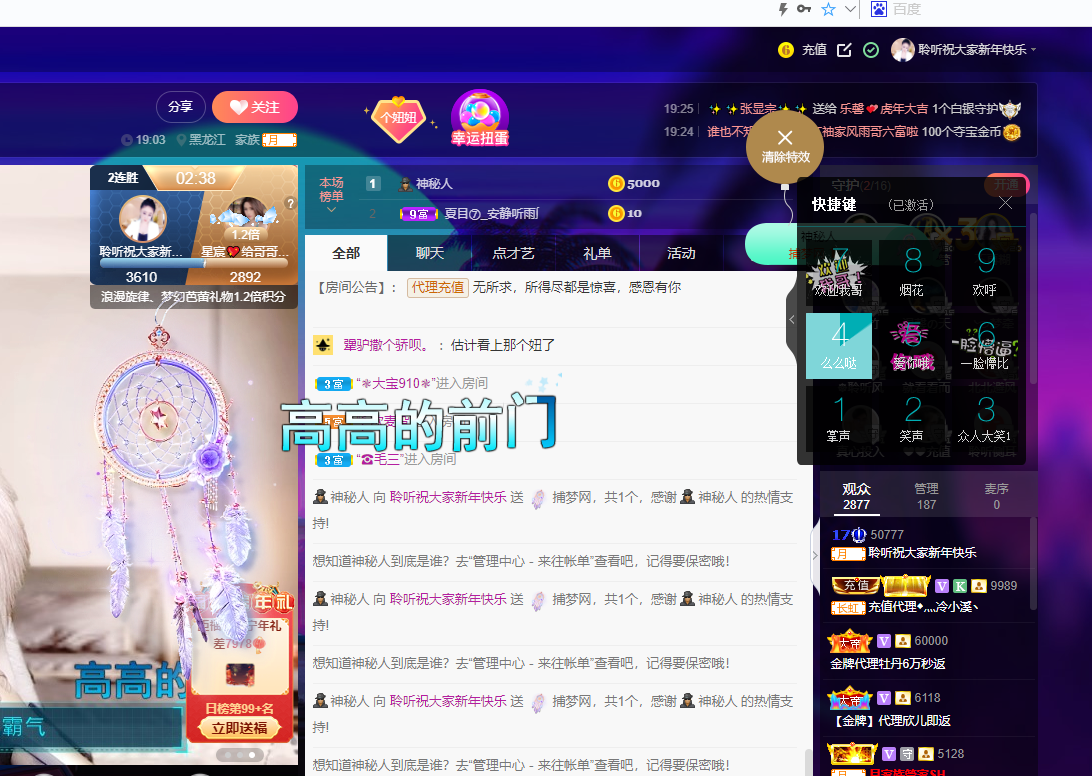Trigger shortcut 6 一脸懵比
The height and width of the screenshot is (776, 1092).
(x=985, y=346)
